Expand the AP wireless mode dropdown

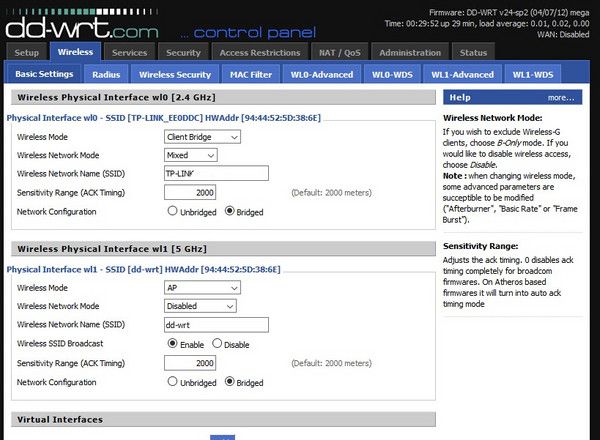tap(202, 288)
